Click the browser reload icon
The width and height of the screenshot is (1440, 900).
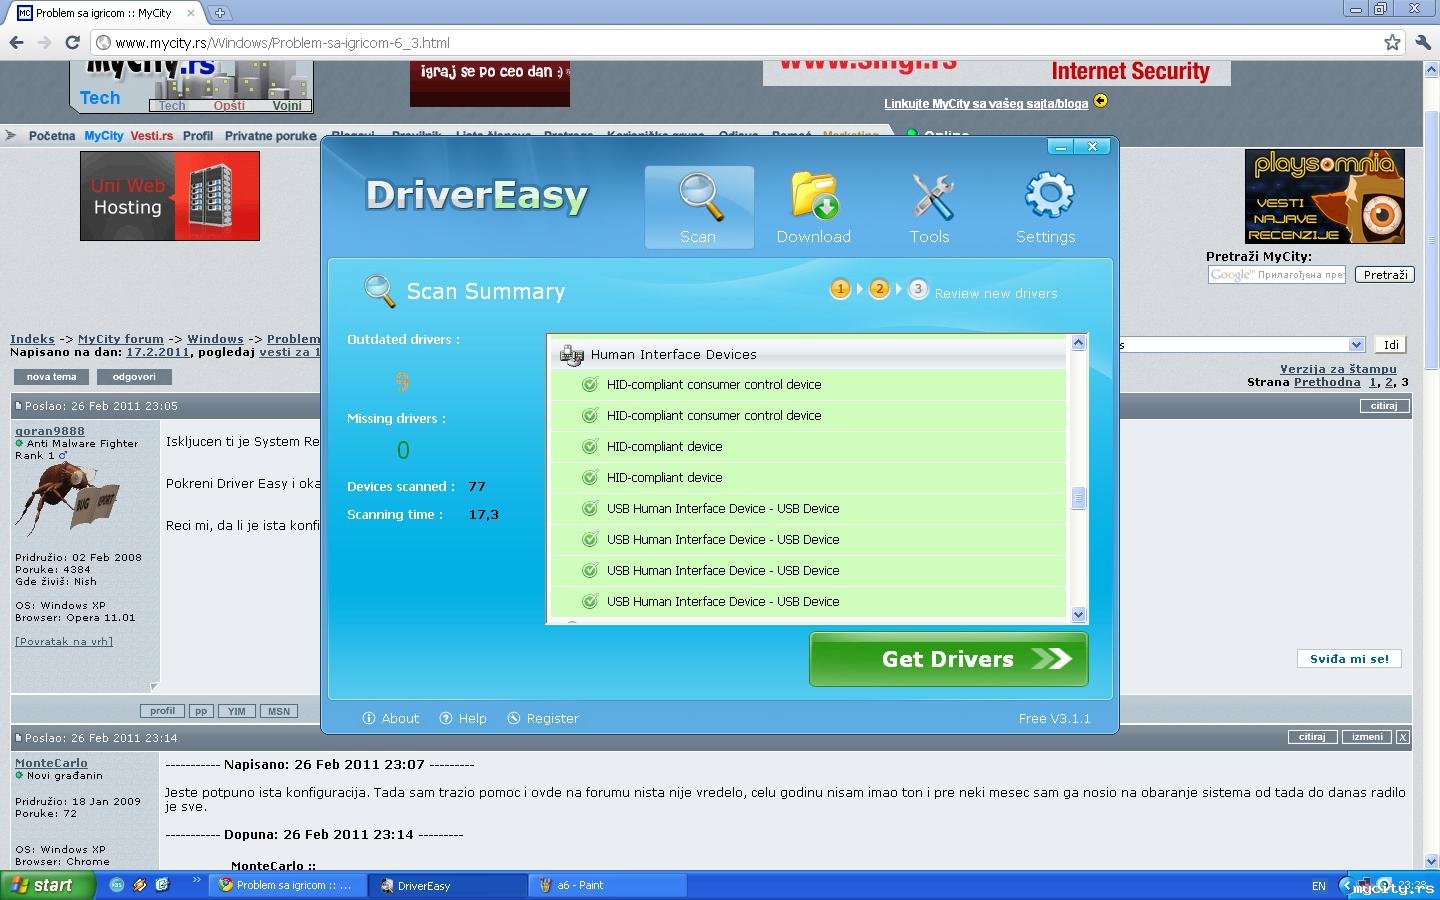(x=72, y=42)
